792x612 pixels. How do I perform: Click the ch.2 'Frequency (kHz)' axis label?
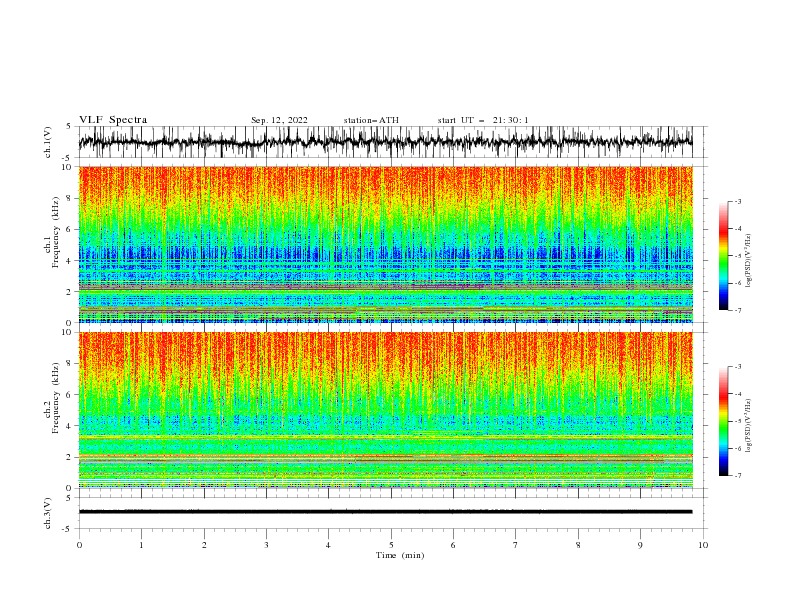pyautogui.click(x=56, y=398)
